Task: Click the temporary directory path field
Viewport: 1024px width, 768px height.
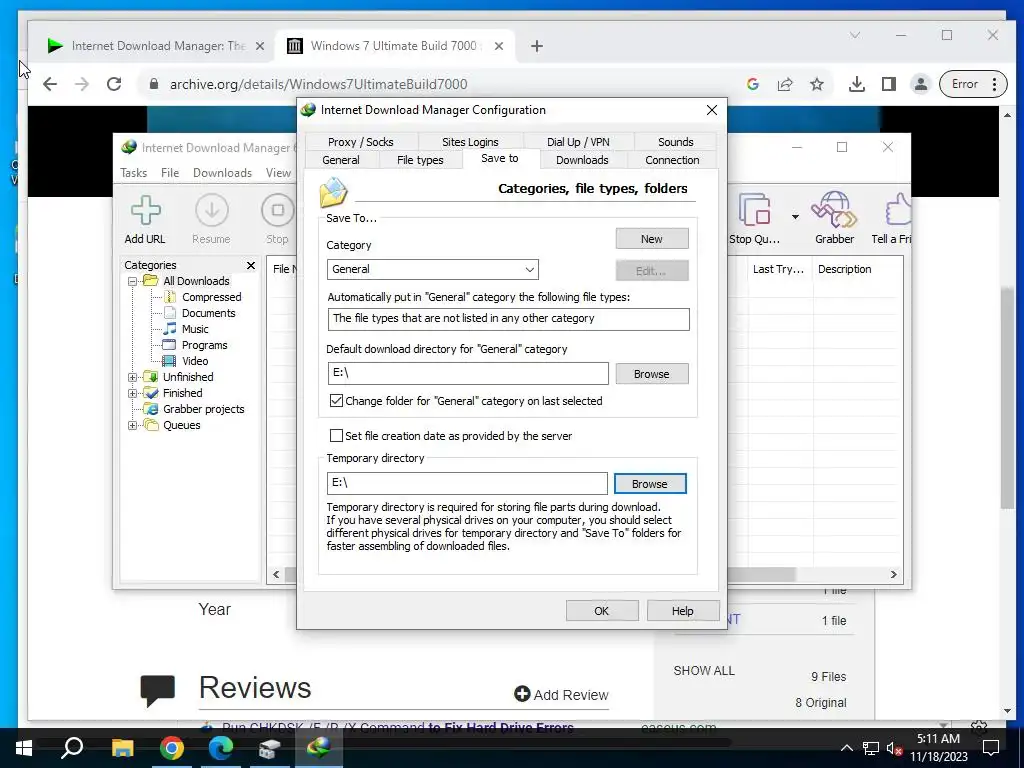Action: point(467,483)
